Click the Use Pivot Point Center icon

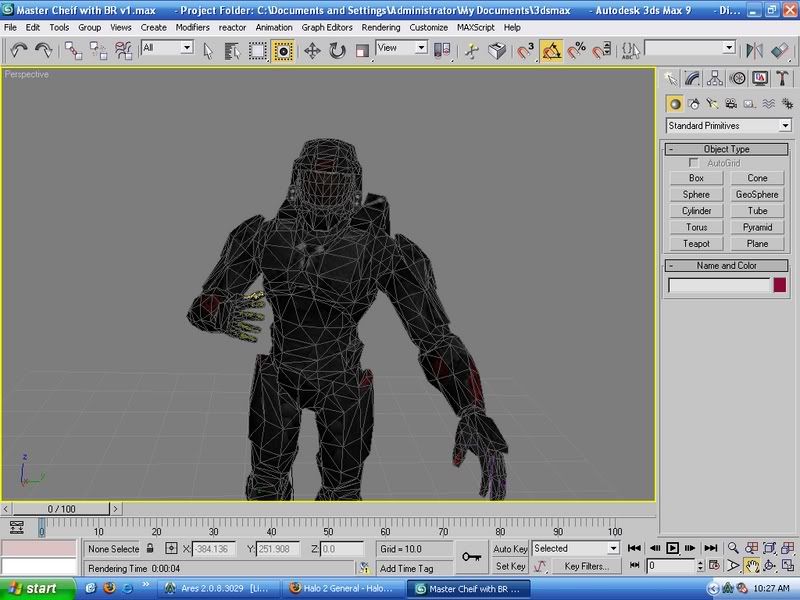tap(442, 51)
